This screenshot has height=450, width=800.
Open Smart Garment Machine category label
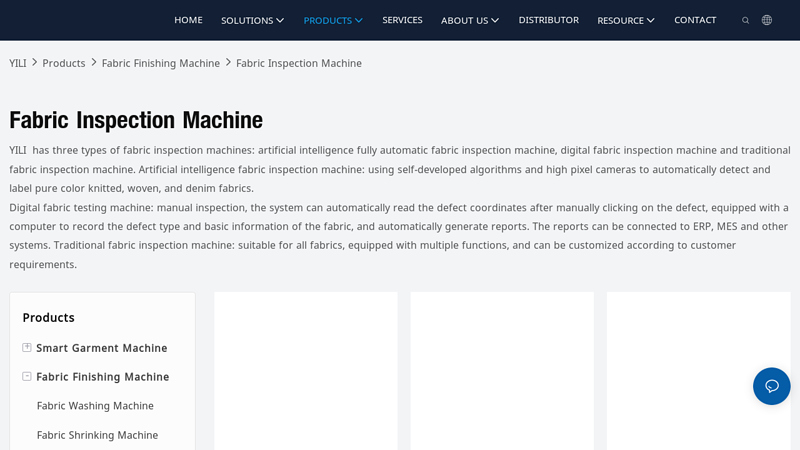pos(102,348)
